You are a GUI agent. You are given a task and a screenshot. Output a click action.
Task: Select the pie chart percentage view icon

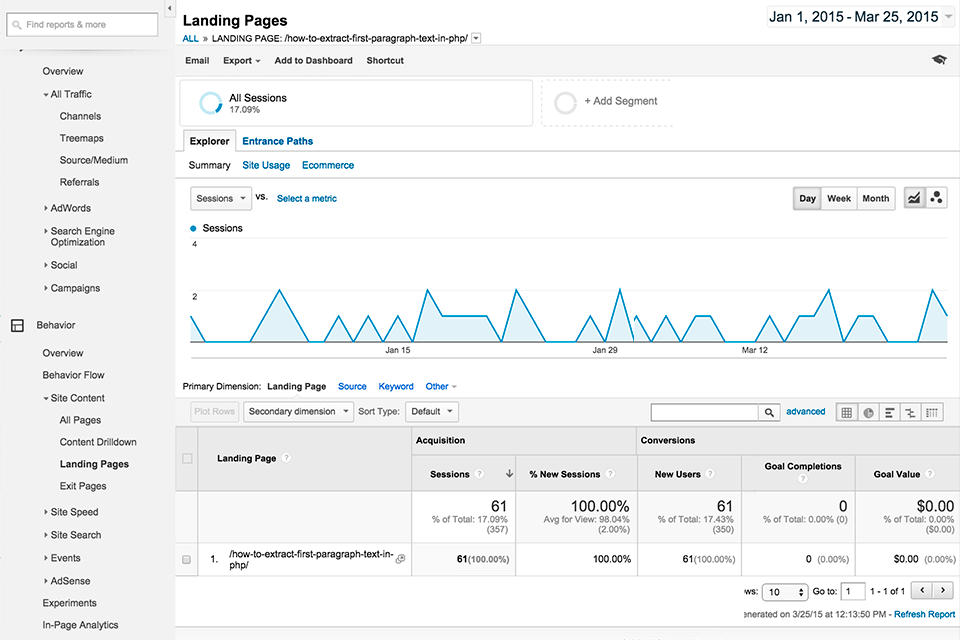coord(868,412)
